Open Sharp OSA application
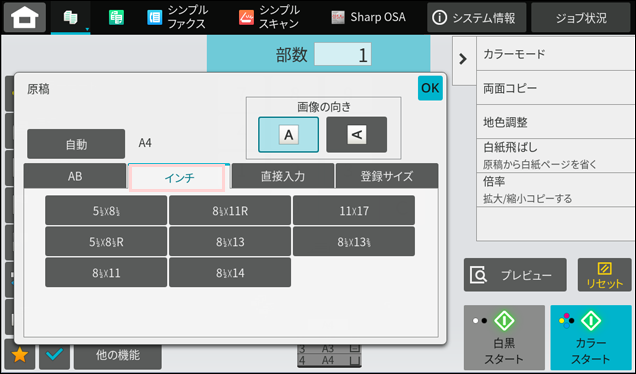This screenshot has width=636, height=374. (x=368, y=17)
